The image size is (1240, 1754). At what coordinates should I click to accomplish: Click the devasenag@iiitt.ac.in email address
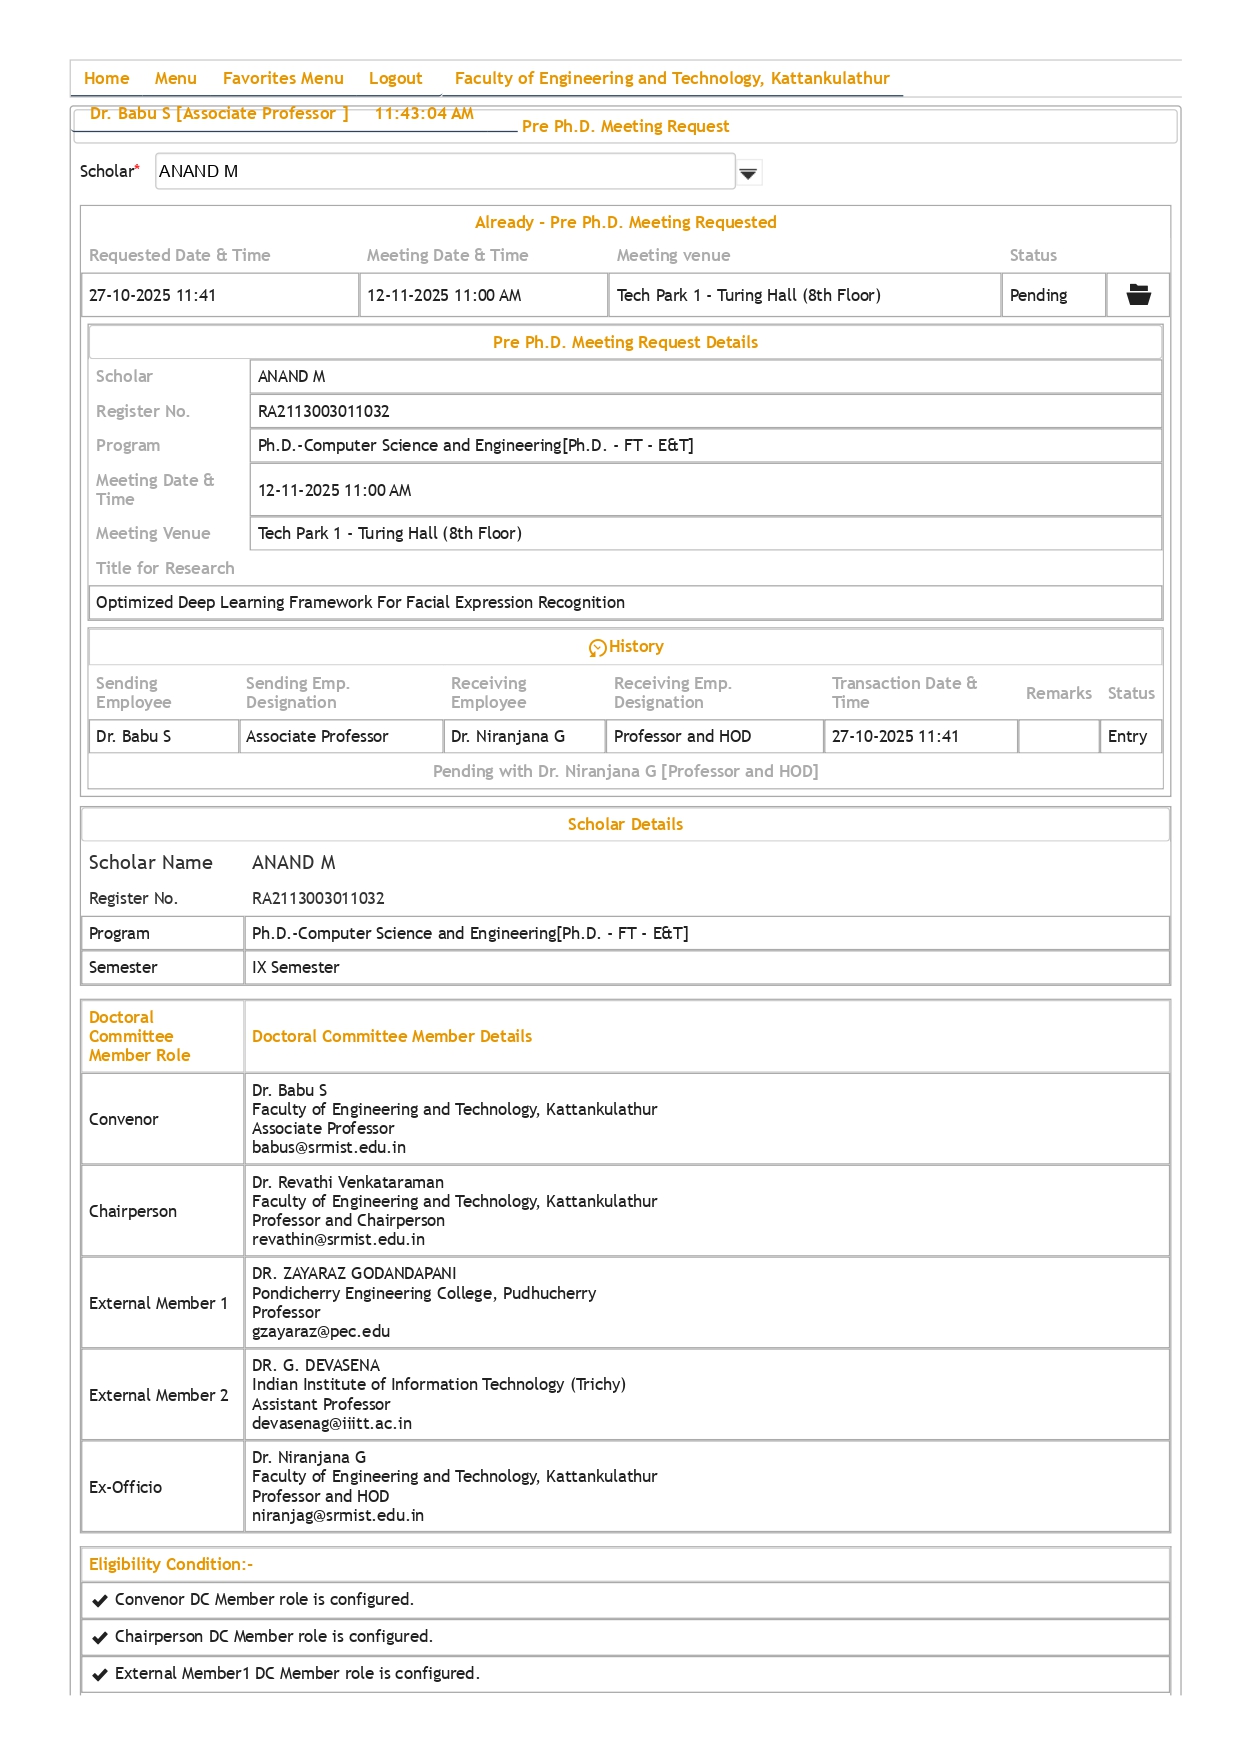(332, 1423)
